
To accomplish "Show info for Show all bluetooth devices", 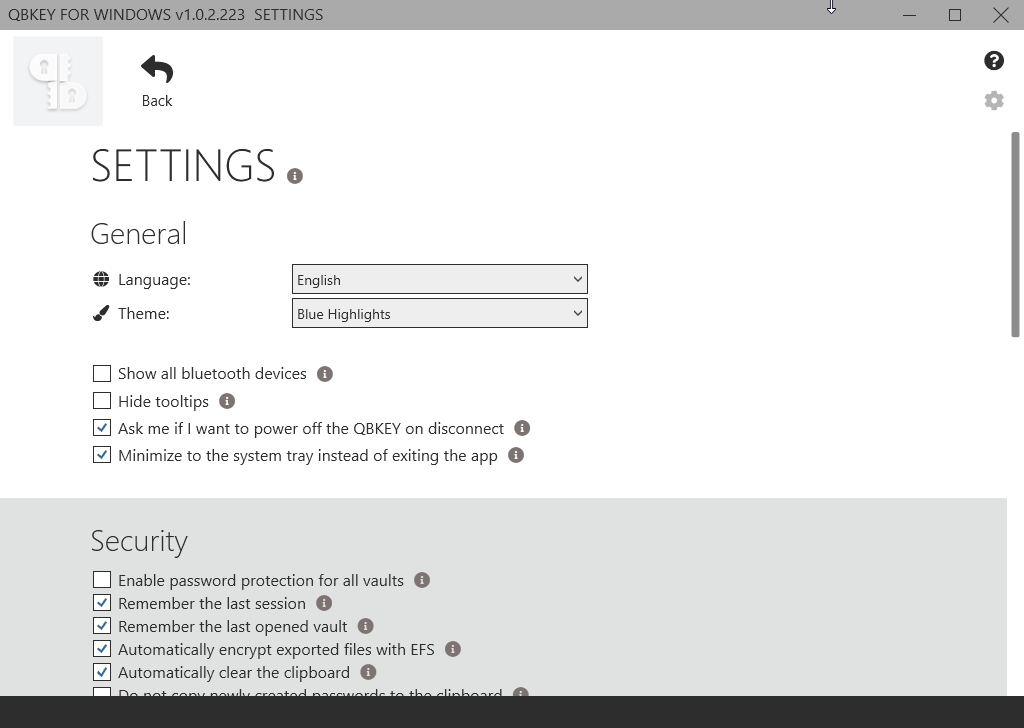I will 325,373.
